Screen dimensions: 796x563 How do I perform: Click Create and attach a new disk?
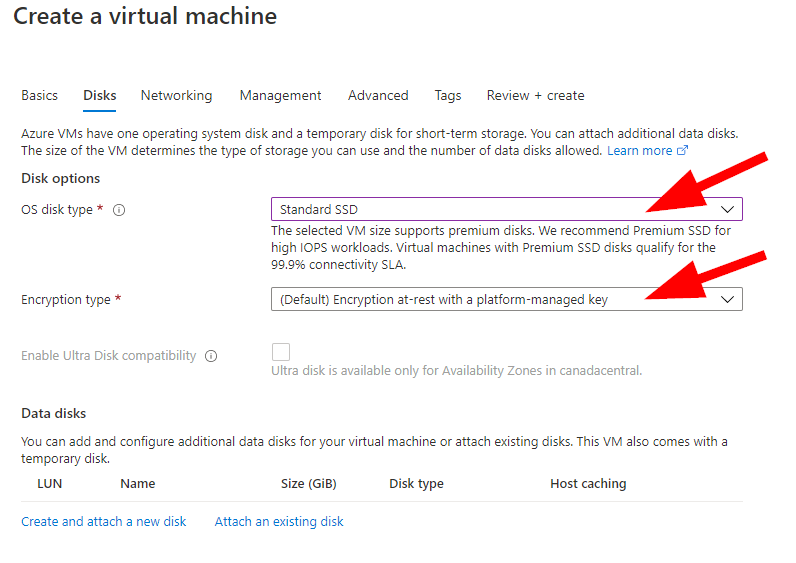pos(104,521)
